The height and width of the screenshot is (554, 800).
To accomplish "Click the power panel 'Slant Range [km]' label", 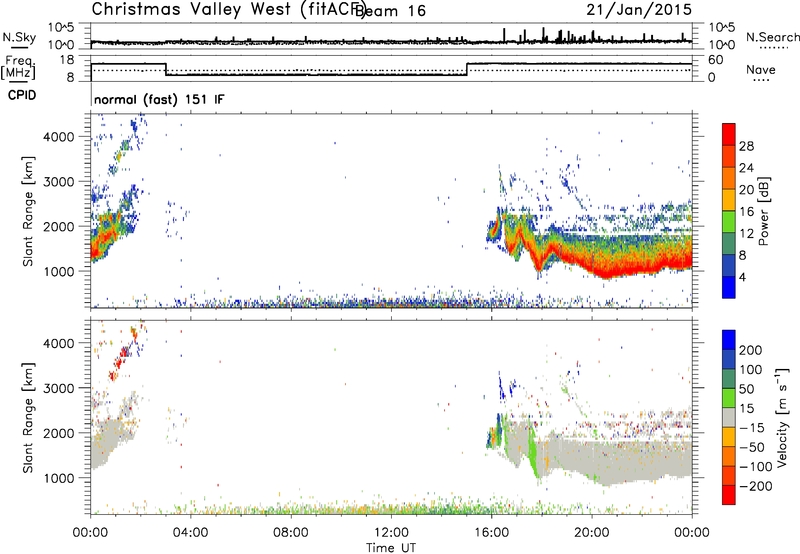I will tap(28, 211).
